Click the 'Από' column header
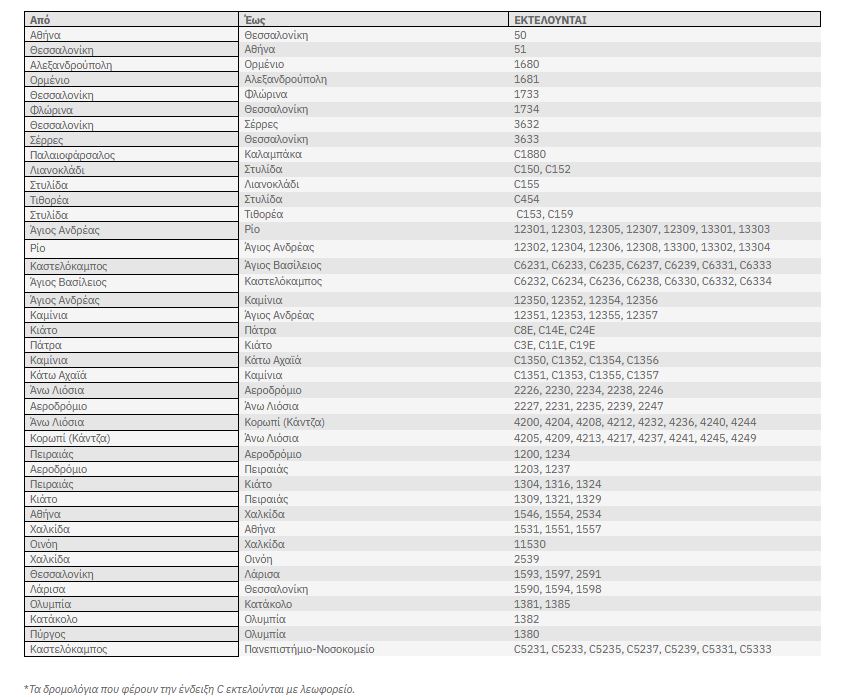Image resolution: width=856 pixels, height=697 pixels. 40,19
